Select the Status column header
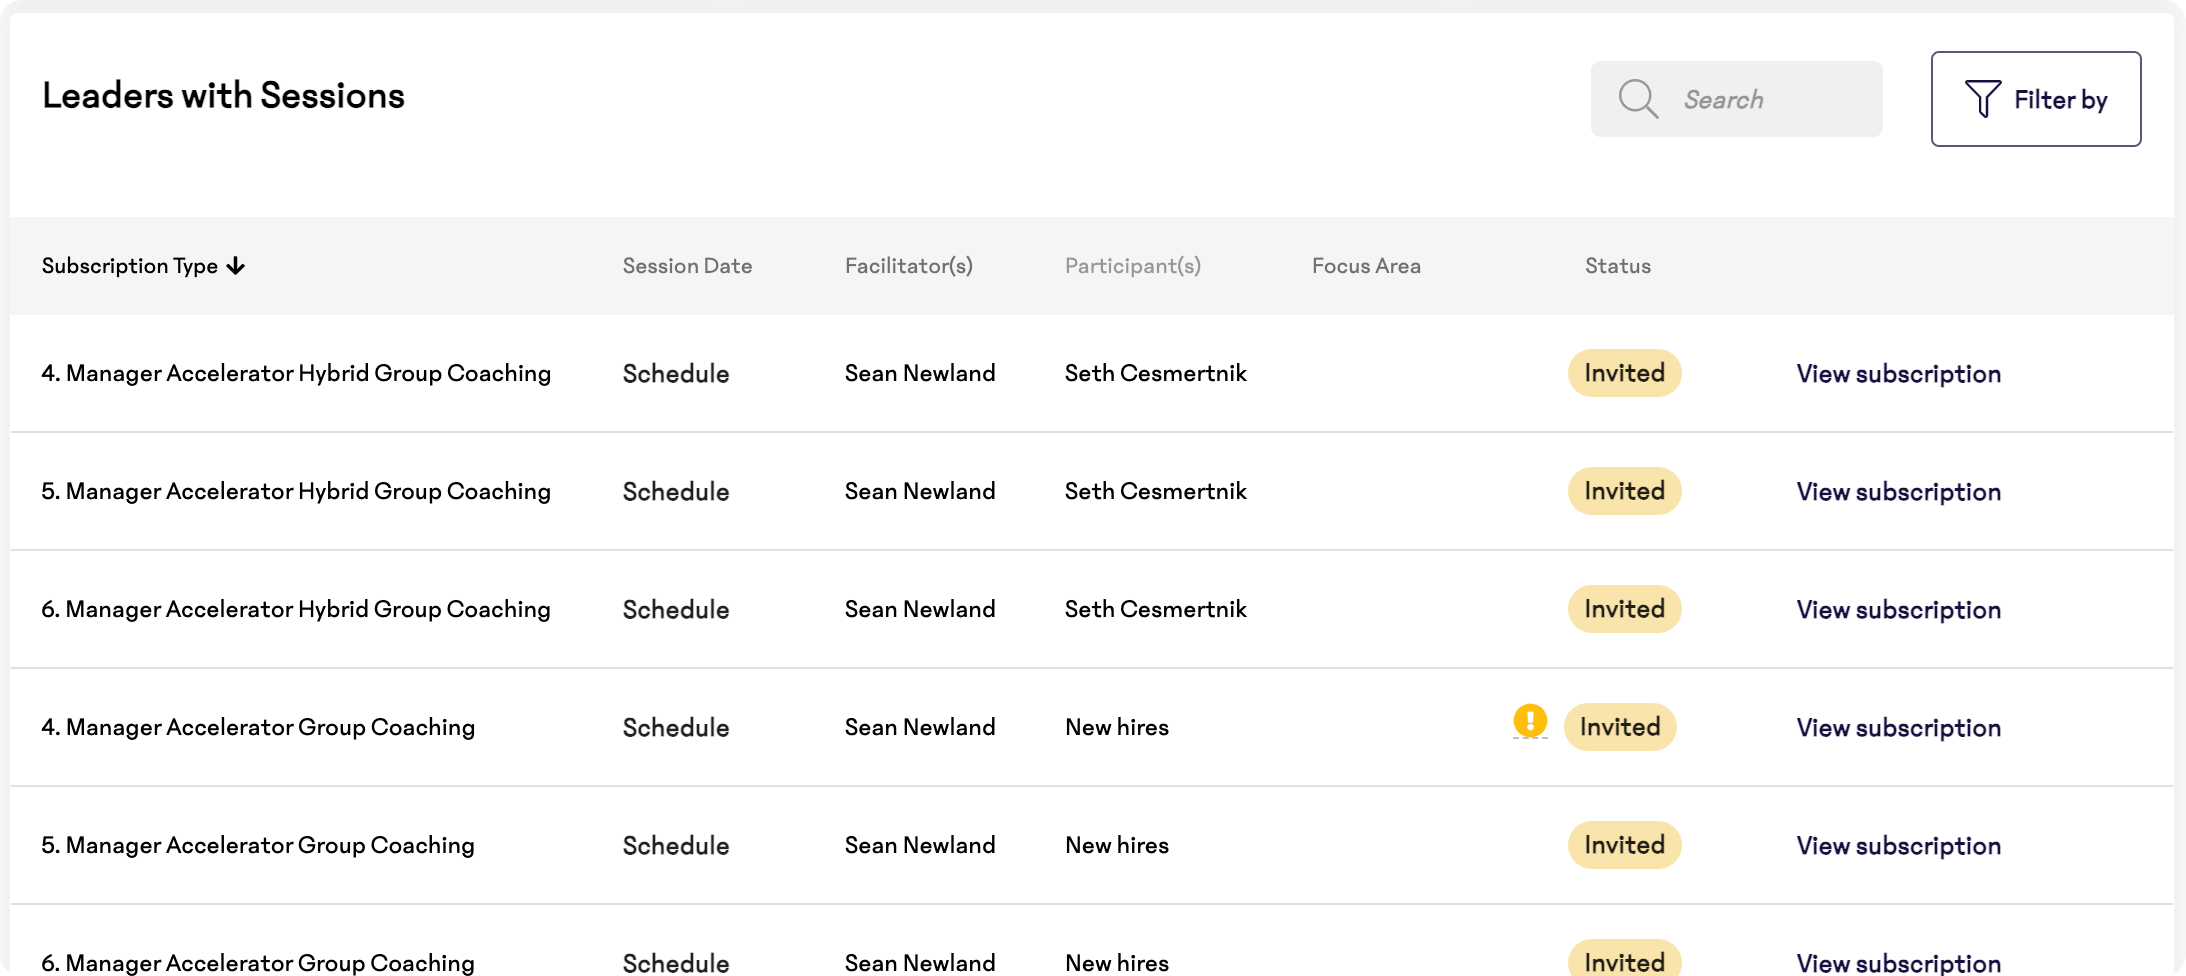The height and width of the screenshot is (976, 2186). pos(1618,266)
